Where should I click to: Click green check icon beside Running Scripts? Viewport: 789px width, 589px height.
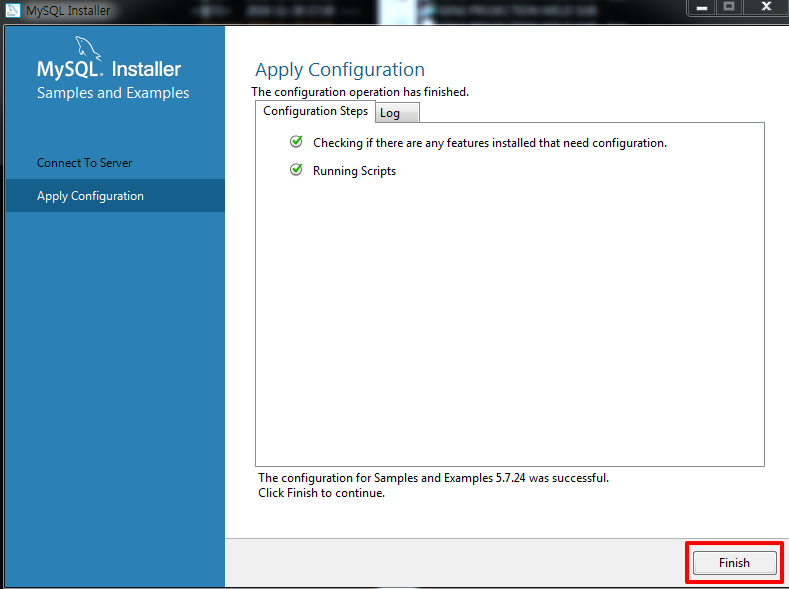(x=296, y=170)
